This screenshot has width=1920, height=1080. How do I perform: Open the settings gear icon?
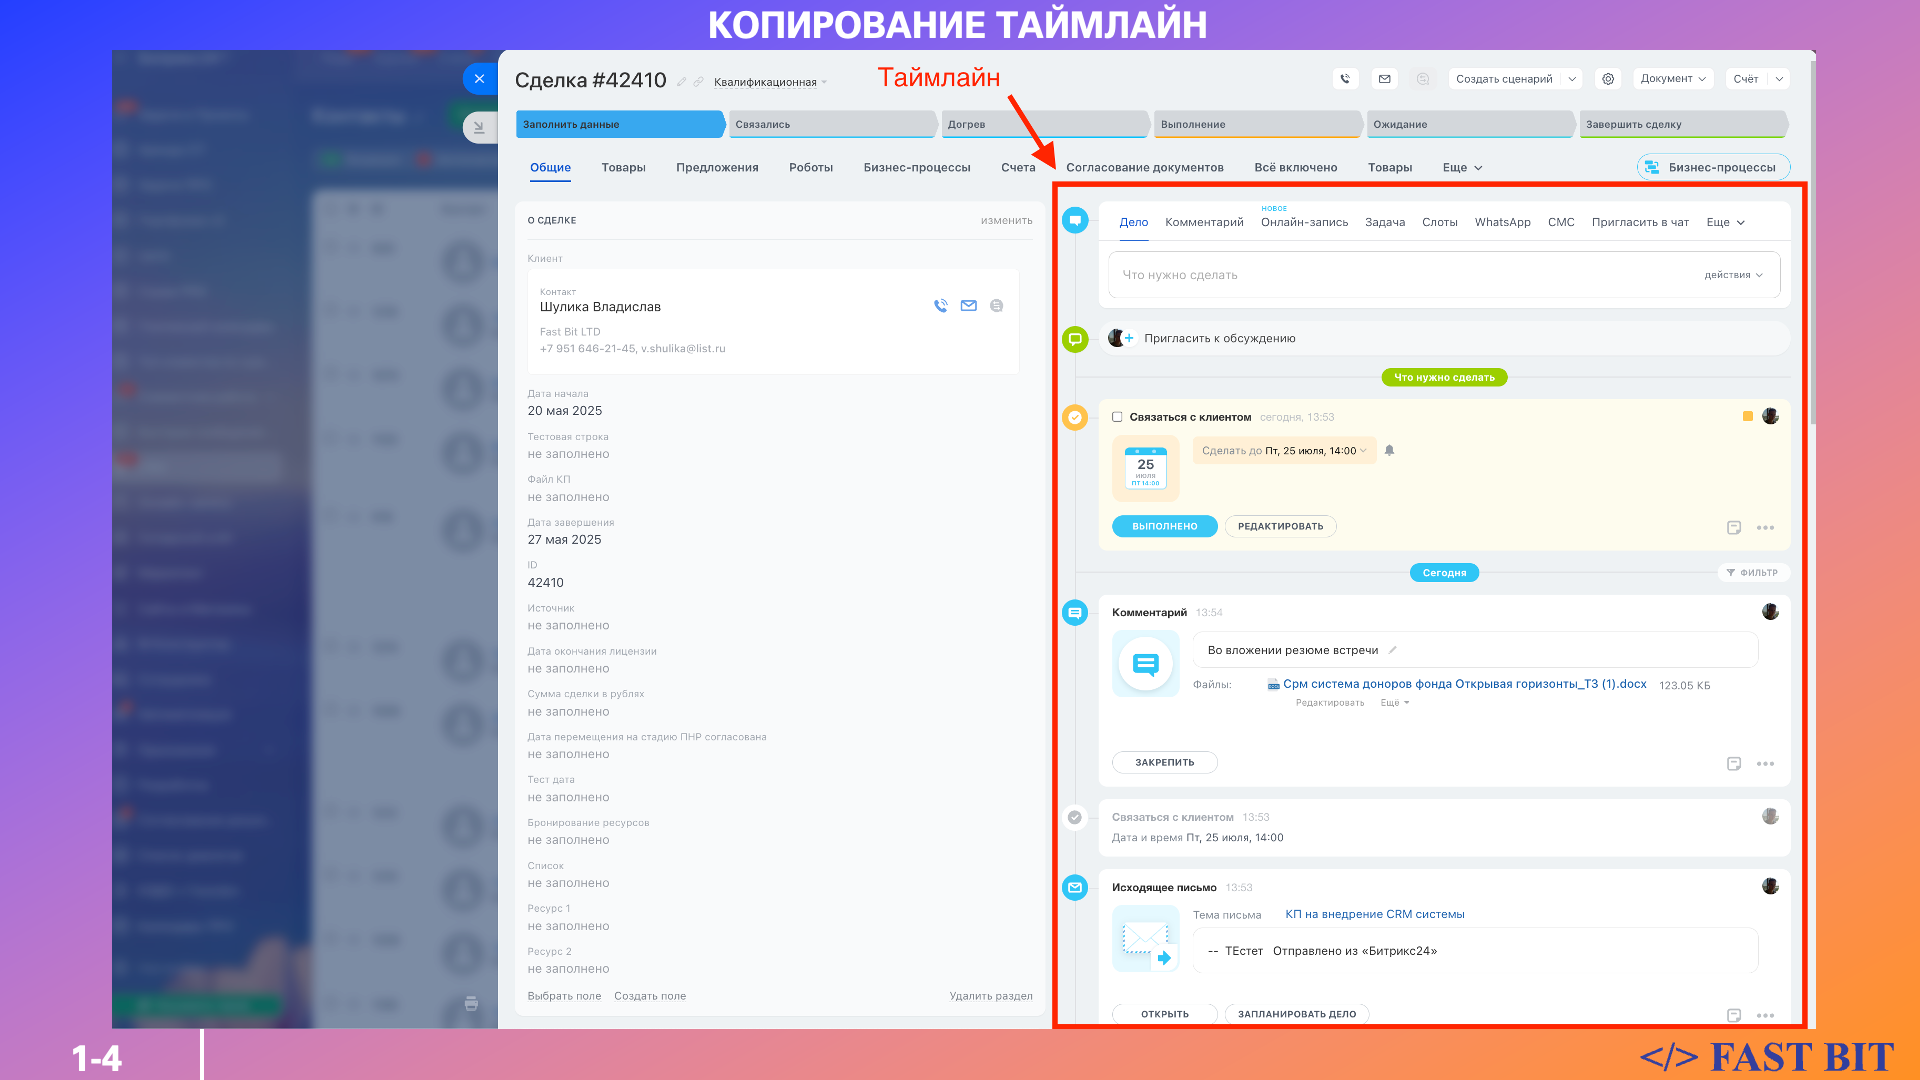[1607, 79]
